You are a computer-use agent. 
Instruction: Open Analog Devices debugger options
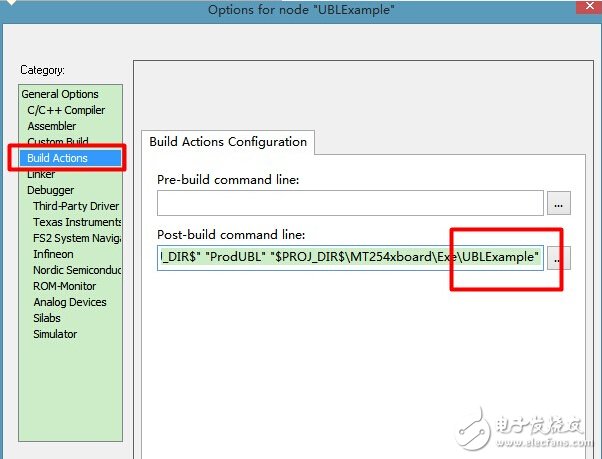click(69, 302)
